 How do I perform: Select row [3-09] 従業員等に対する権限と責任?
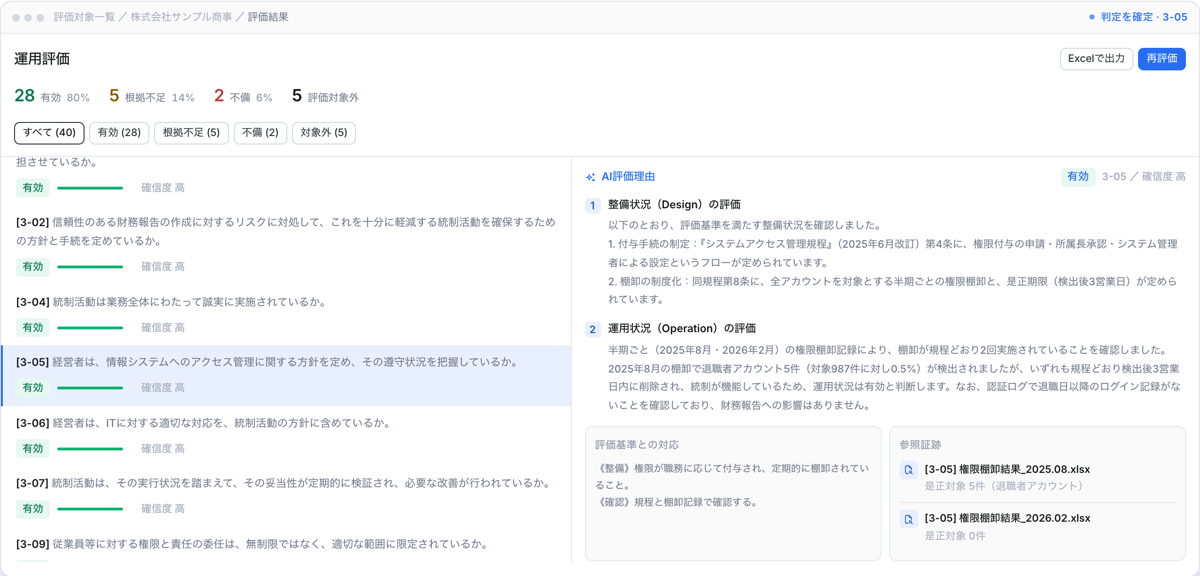(x=286, y=546)
